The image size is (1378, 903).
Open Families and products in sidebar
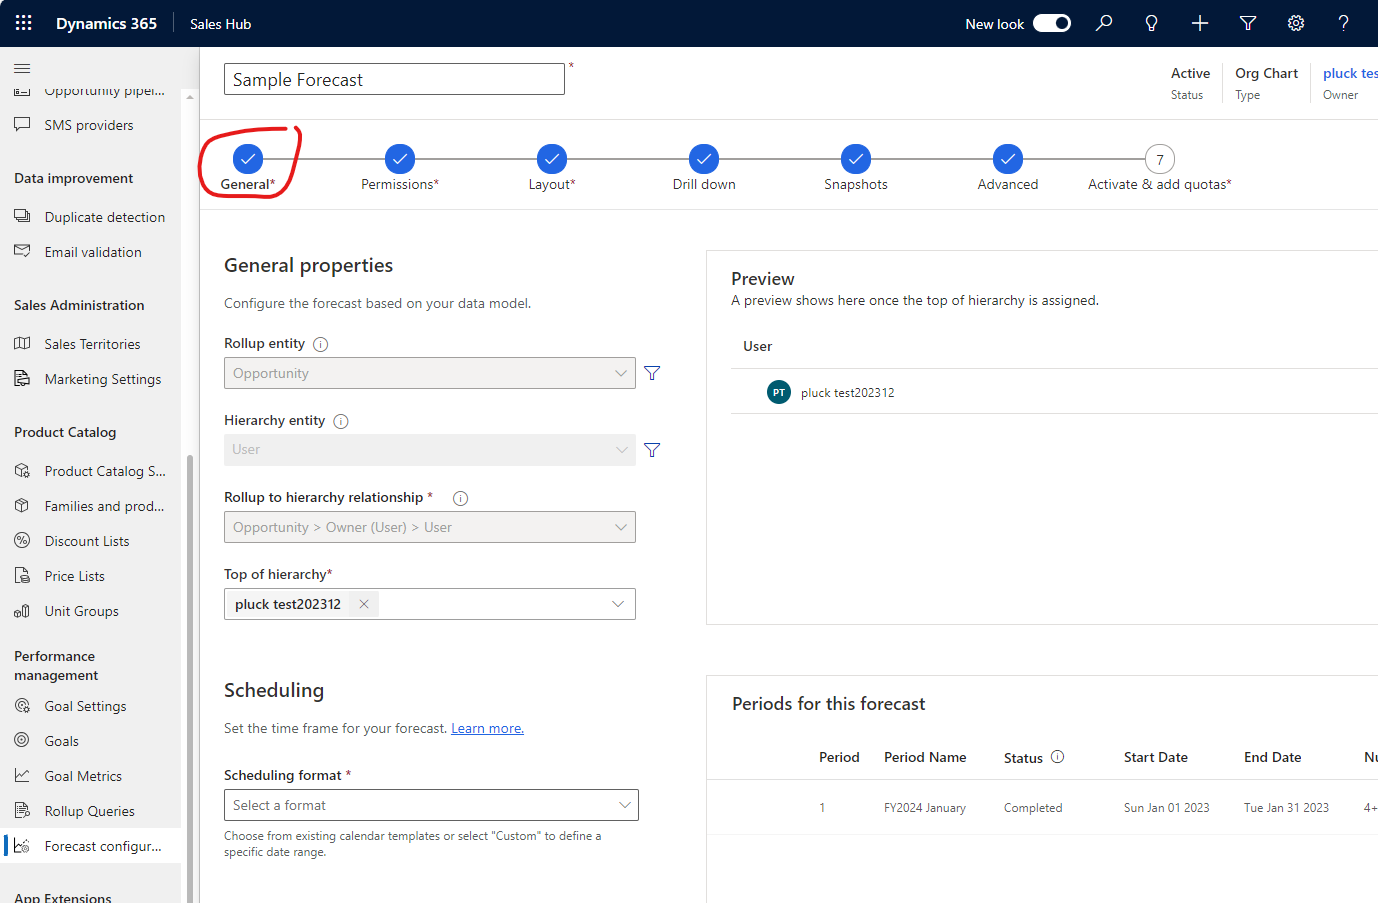pyautogui.click(x=90, y=506)
